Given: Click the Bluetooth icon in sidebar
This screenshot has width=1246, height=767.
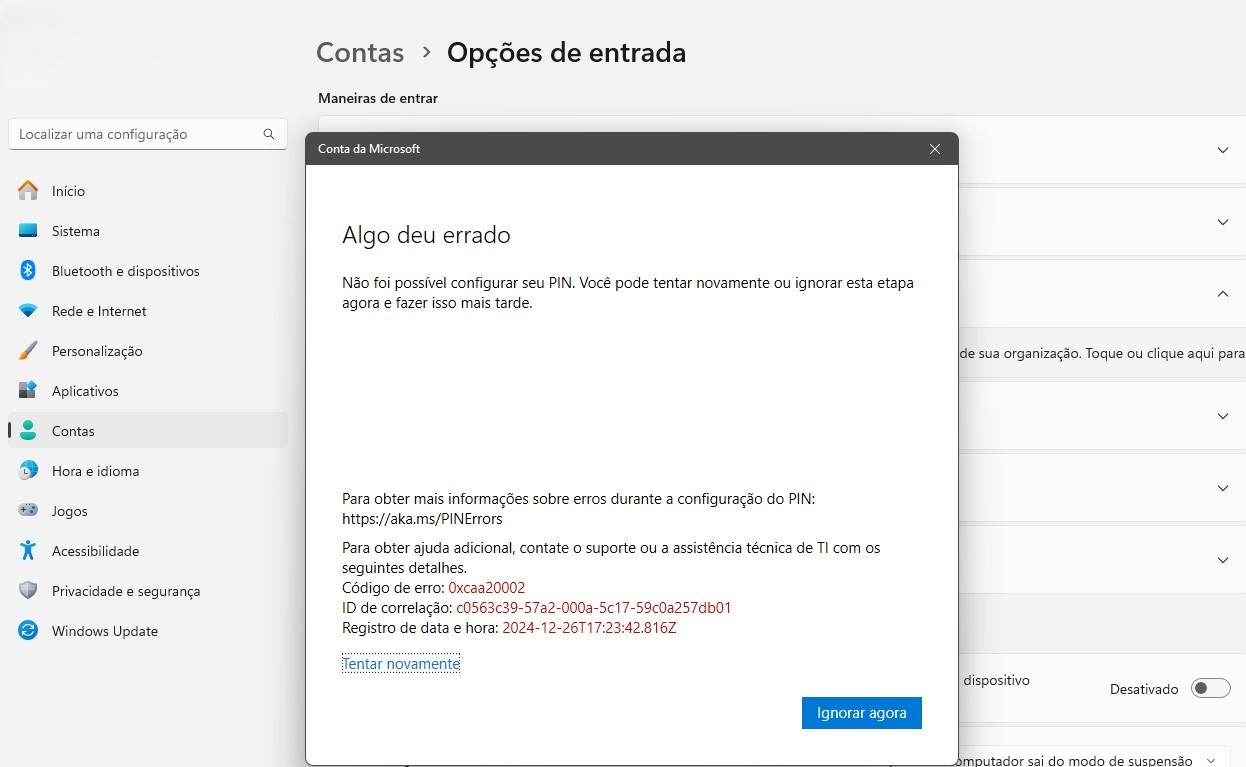Looking at the screenshot, I should tap(28, 271).
